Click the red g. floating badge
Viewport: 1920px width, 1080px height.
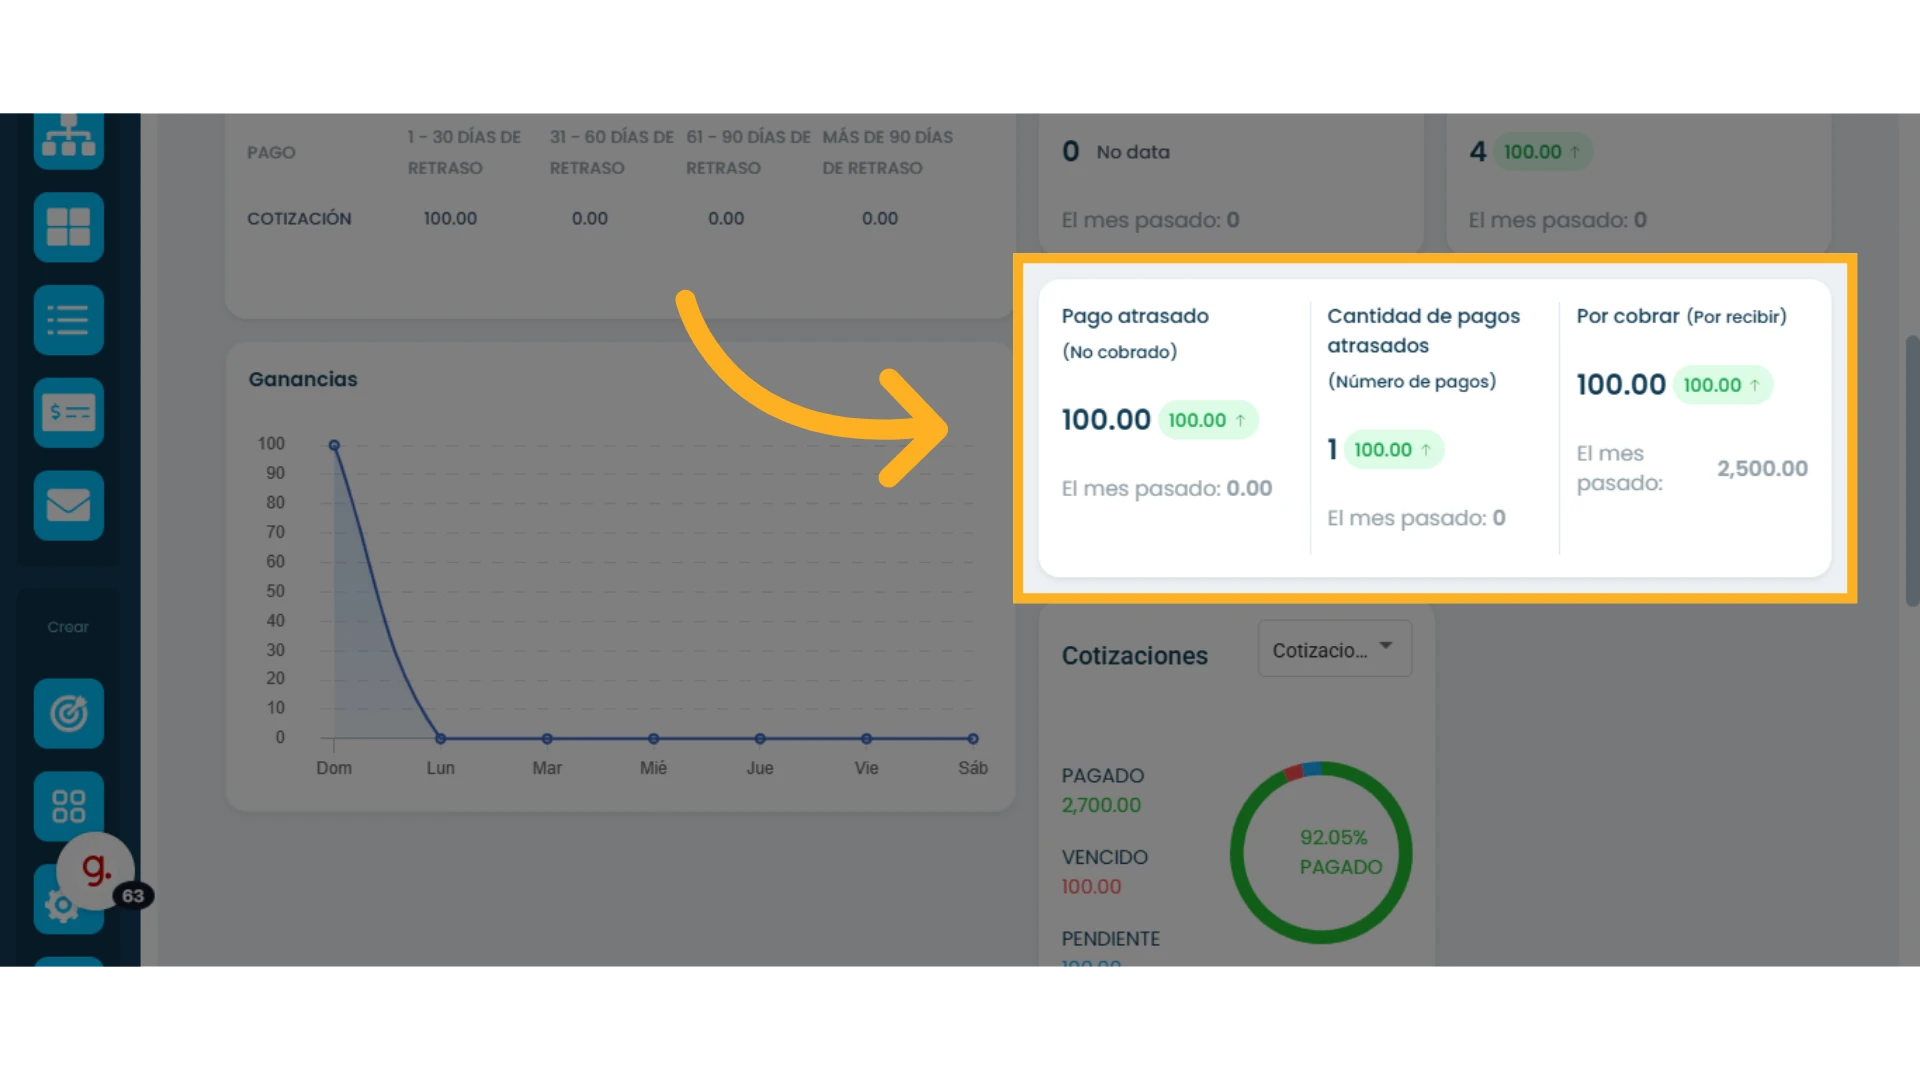click(x=95, y=870)
